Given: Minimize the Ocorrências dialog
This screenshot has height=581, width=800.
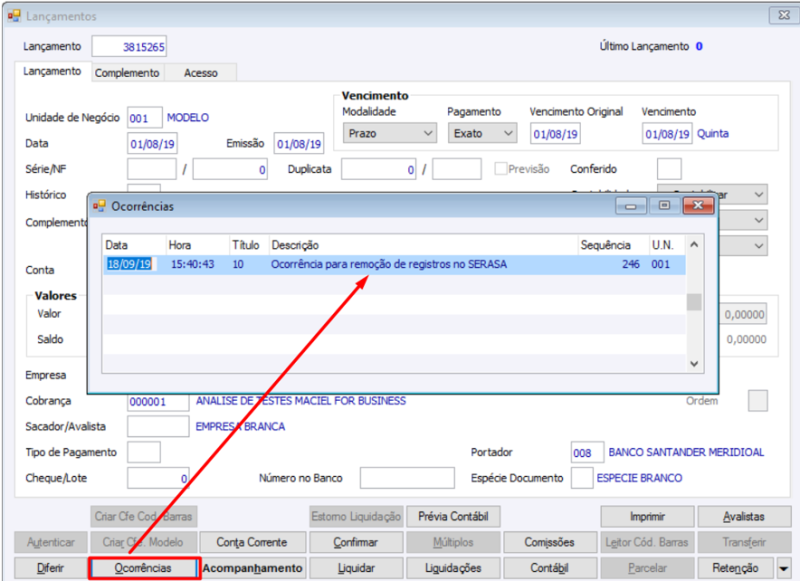Looking at the screenshot, I should click(631, 206).
